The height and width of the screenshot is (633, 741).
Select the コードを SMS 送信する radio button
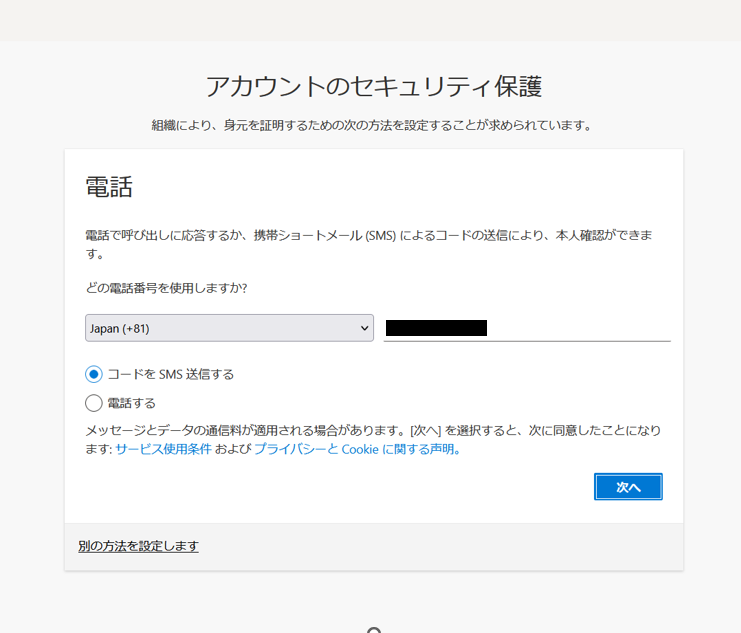click(x=94, y=374)
